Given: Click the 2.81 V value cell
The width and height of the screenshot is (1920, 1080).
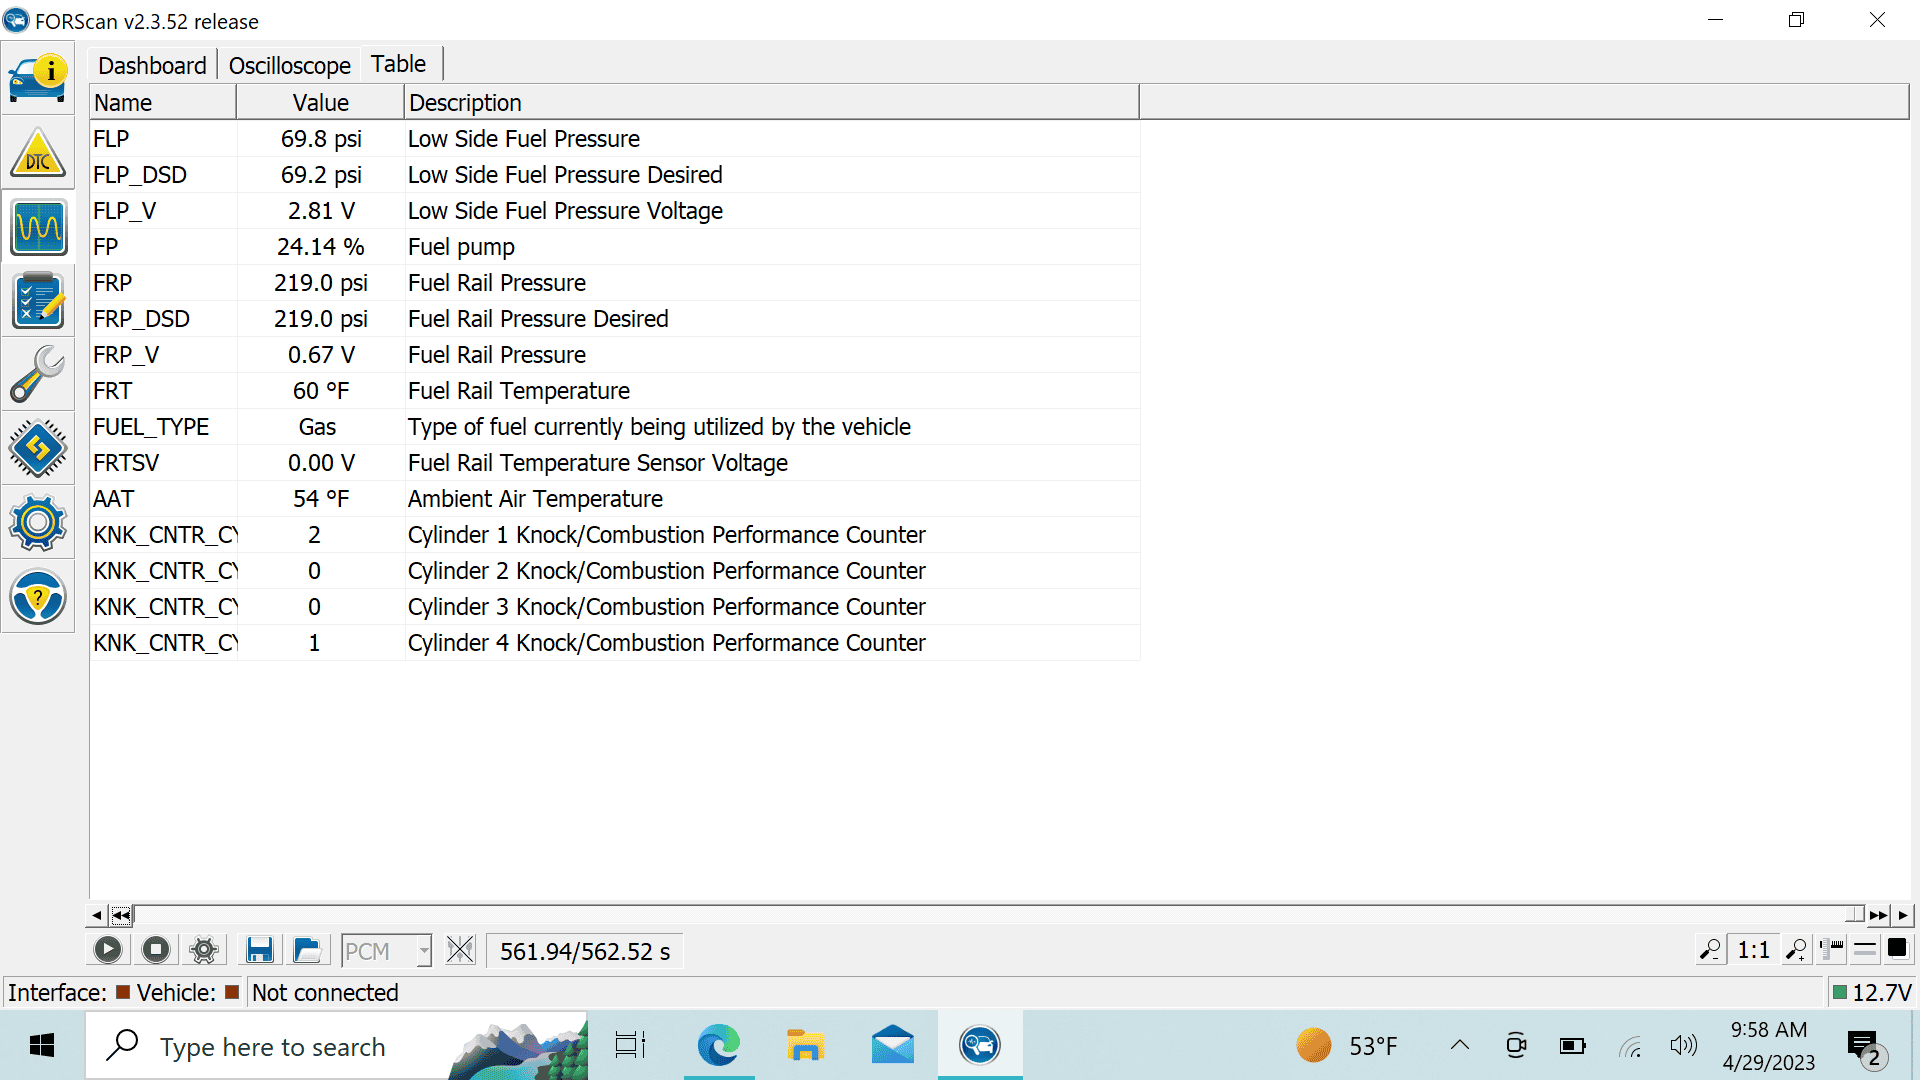Looking at the screenshot, I should (x=321, y=211).
